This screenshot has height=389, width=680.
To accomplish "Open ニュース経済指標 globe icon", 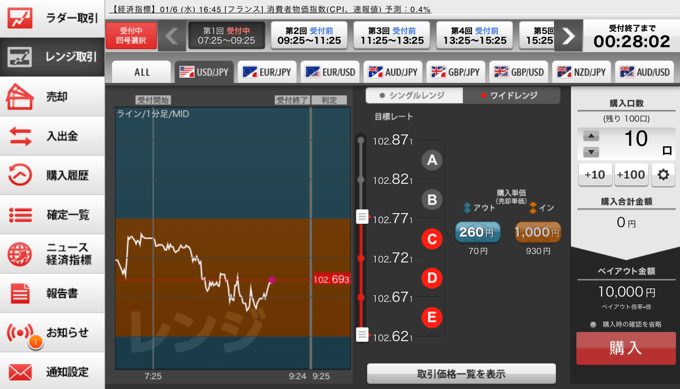I will [x=20, y=254].
